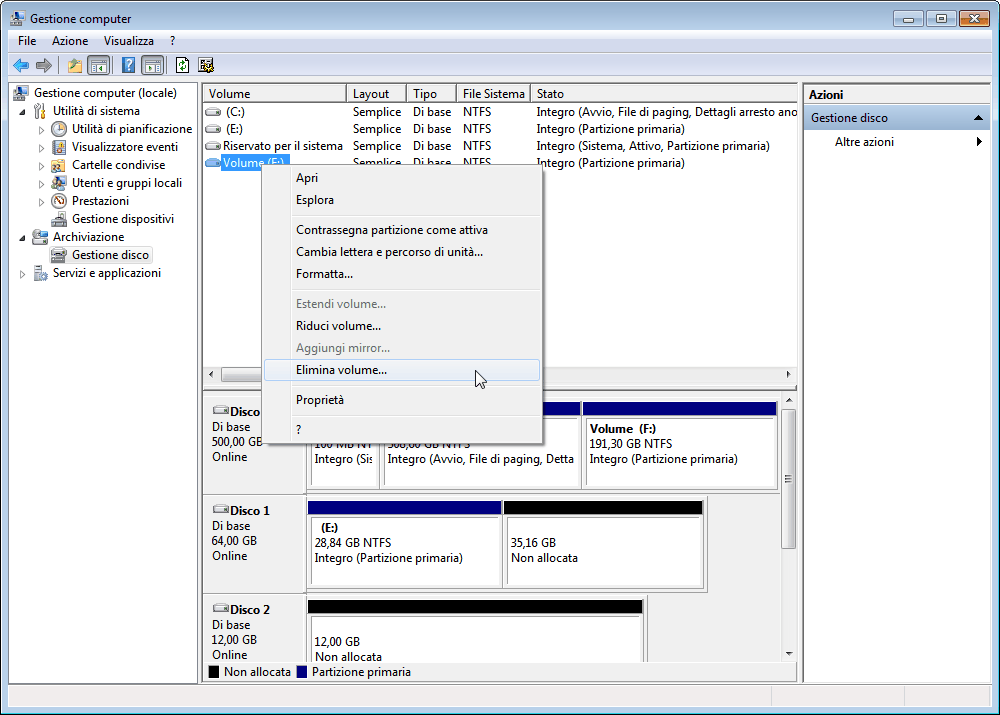The width and height of the screenshot is (1000, 715).
Task: Select the 35,16 GB Non allocata space
Action: (603, 543)
